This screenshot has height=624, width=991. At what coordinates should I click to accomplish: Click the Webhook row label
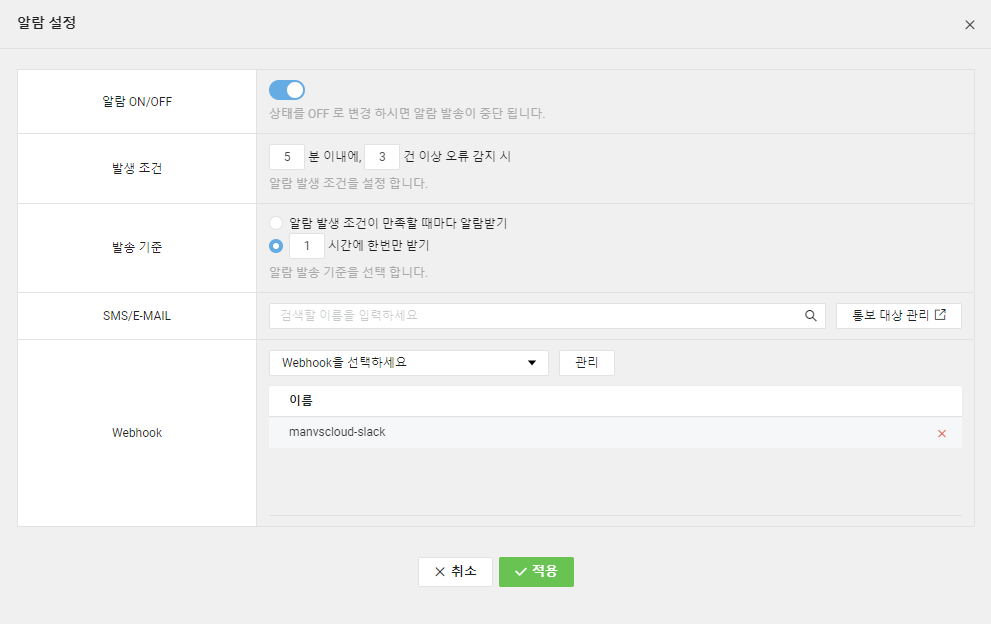tap(137, 433)
